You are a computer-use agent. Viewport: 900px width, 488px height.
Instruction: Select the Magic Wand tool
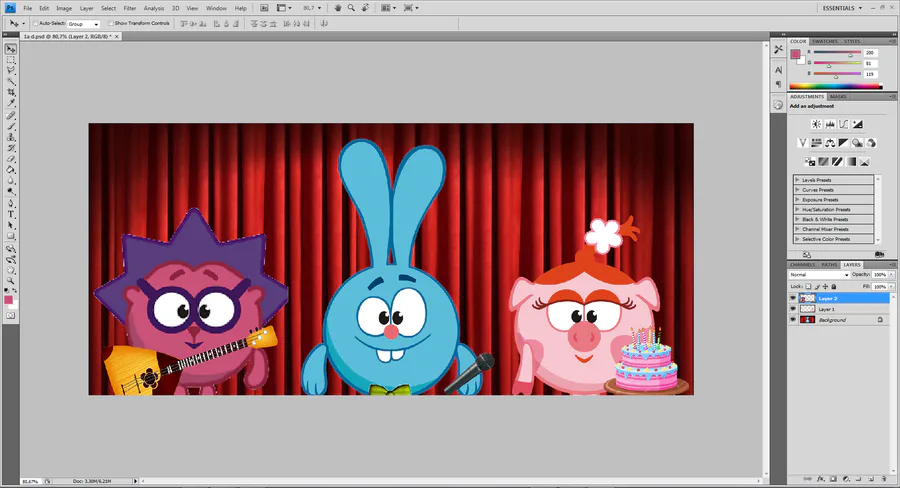(11, 82)
